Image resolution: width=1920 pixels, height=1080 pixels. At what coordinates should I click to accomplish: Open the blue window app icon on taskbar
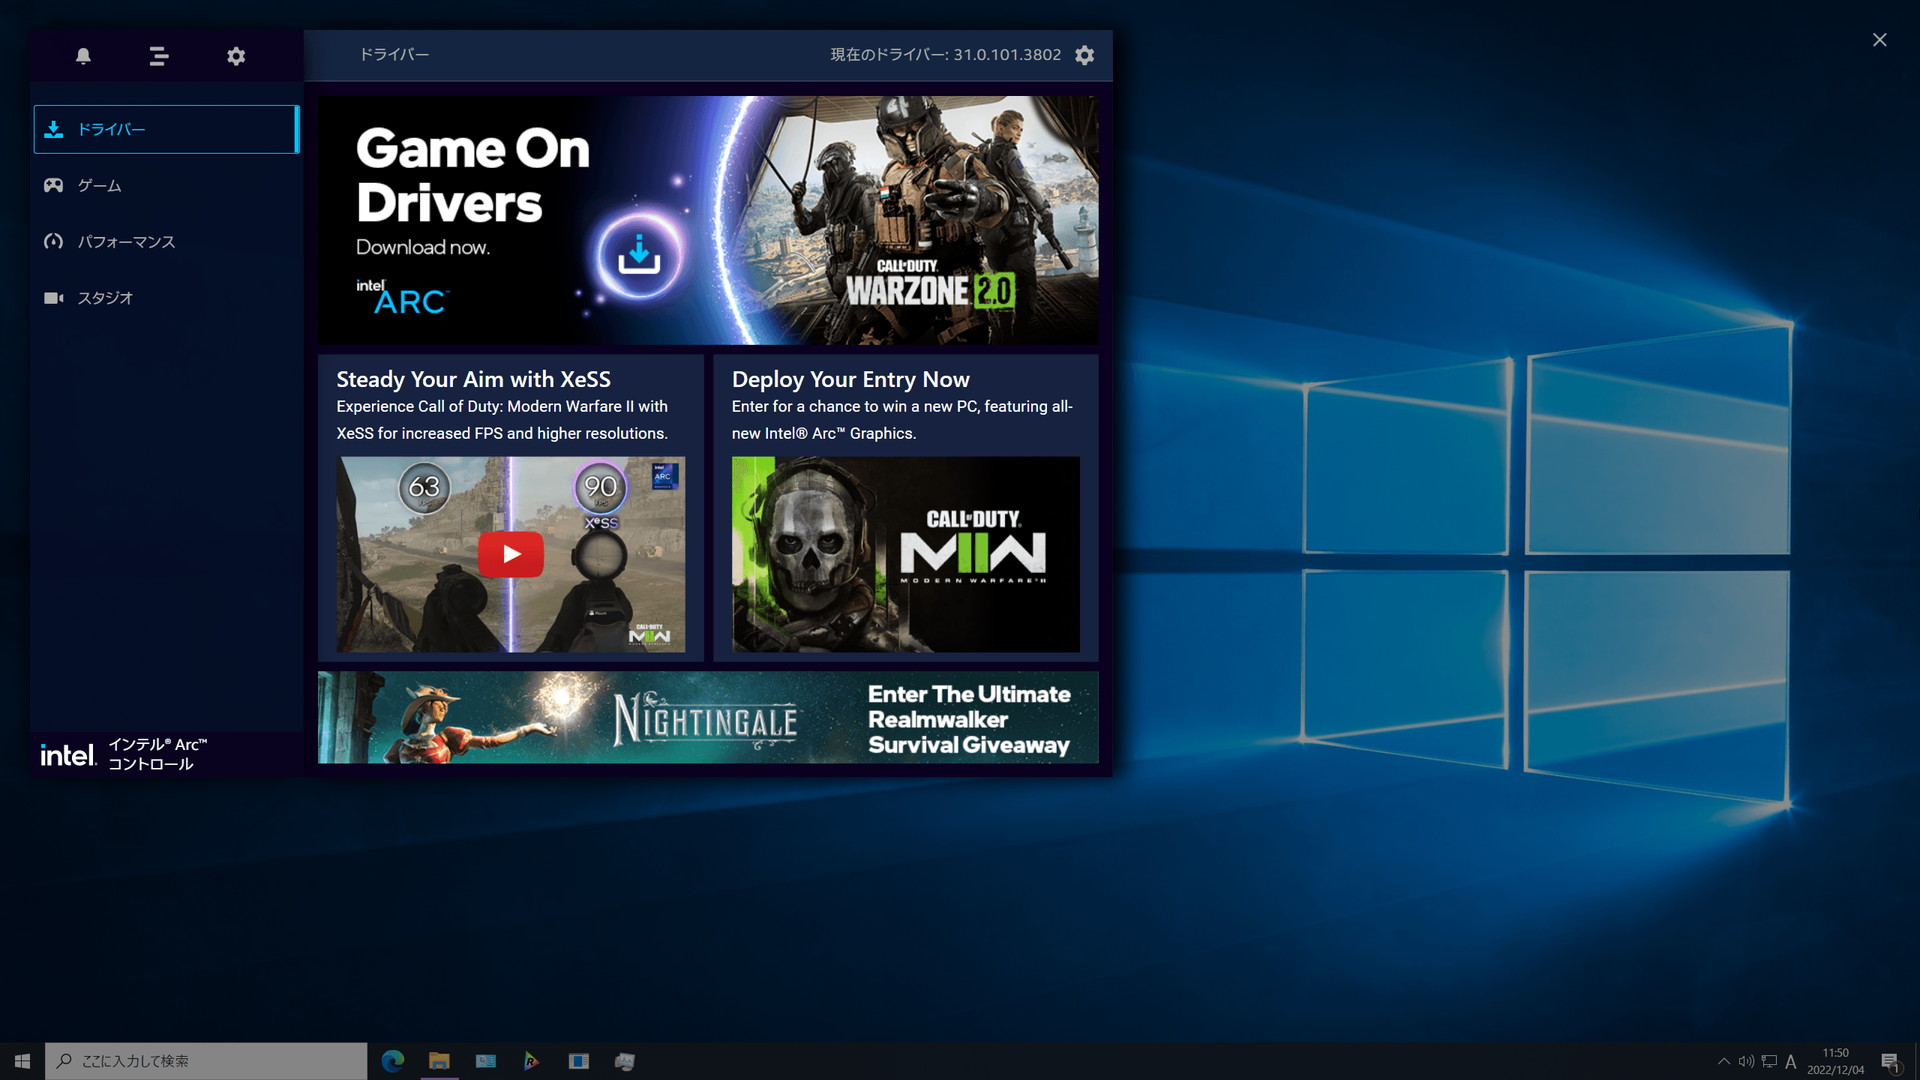point(579,1061)
